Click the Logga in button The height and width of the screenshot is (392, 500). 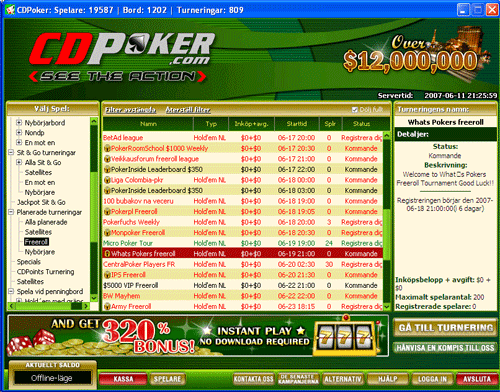point(432,379)
